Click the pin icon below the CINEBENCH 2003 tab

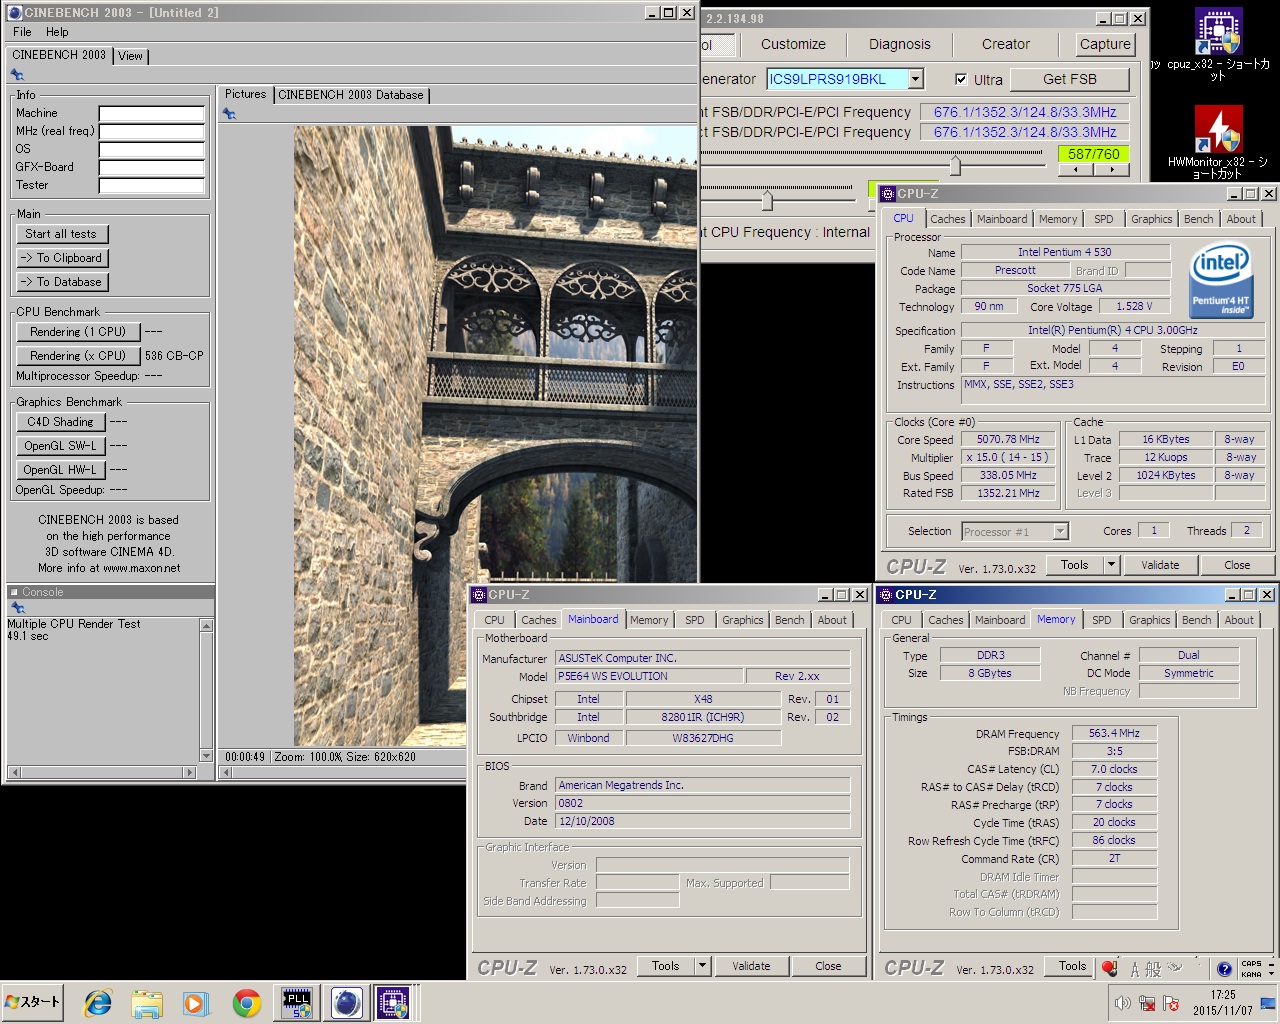17,75
